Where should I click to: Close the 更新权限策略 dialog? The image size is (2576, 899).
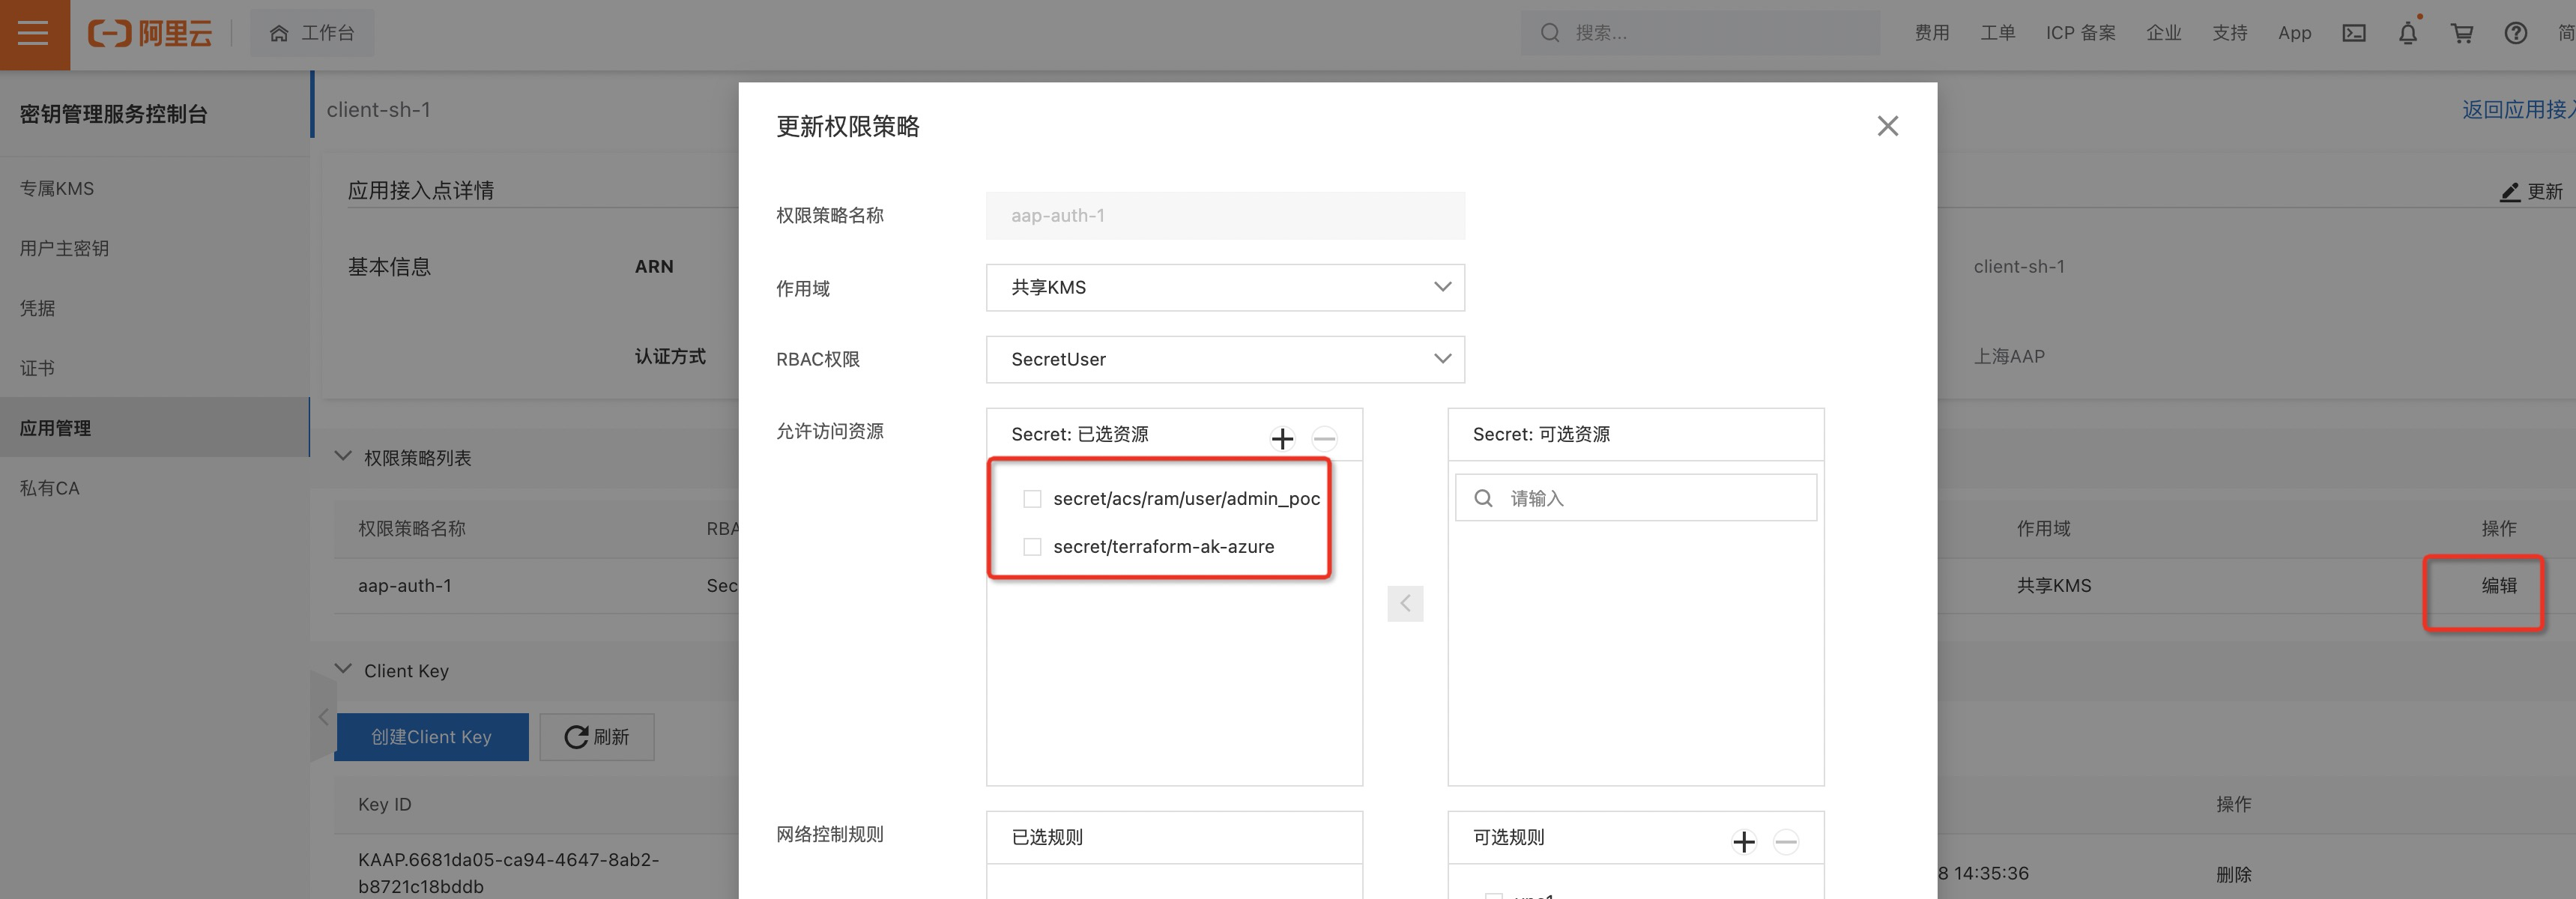pyautogui.click(x=1887, y=126)
